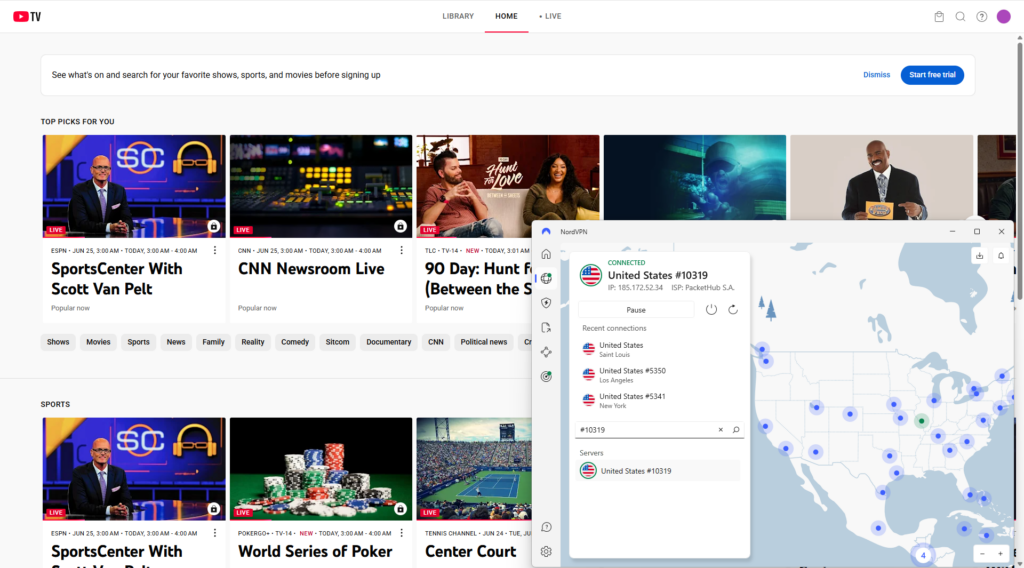1024x568 pixels.
Task: Open NordVPN notifications bell
Action: coord(1000,256)
